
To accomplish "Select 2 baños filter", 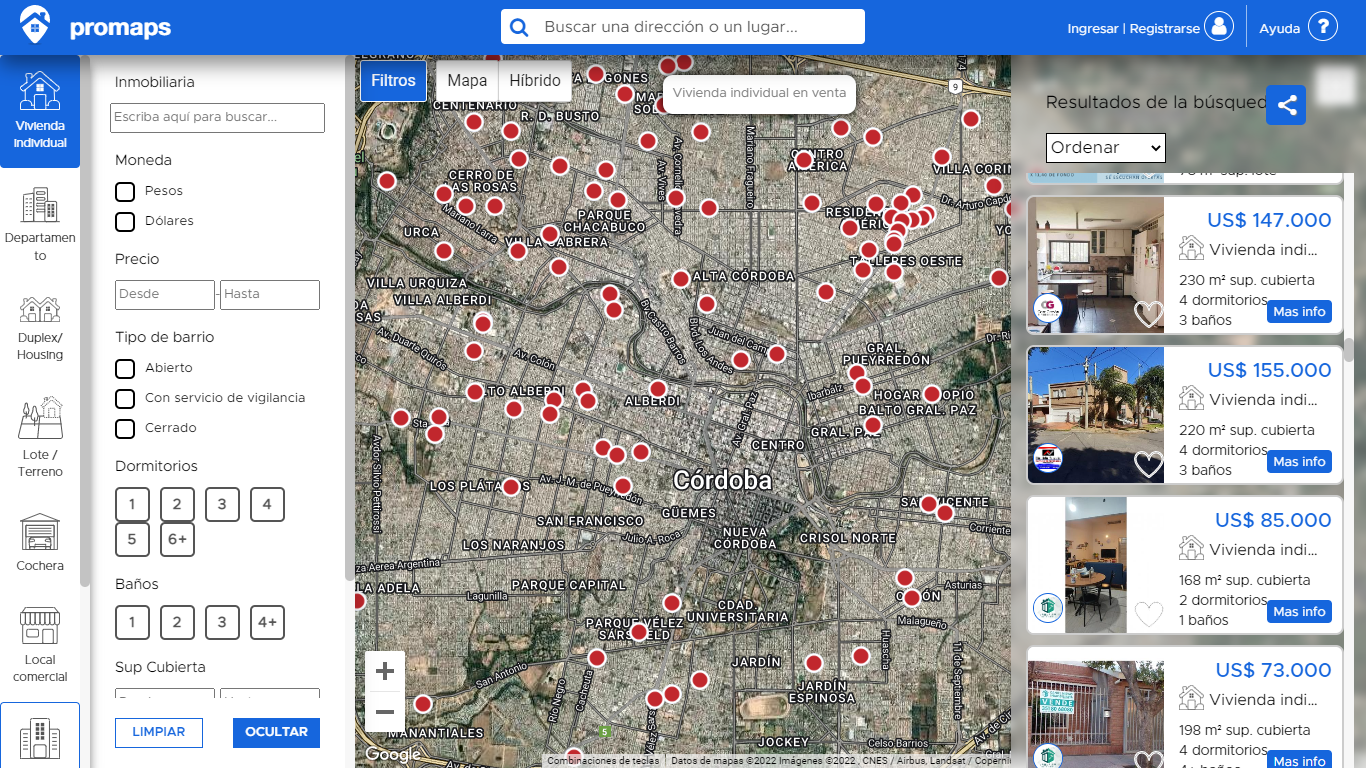I will tap(177, 622).
